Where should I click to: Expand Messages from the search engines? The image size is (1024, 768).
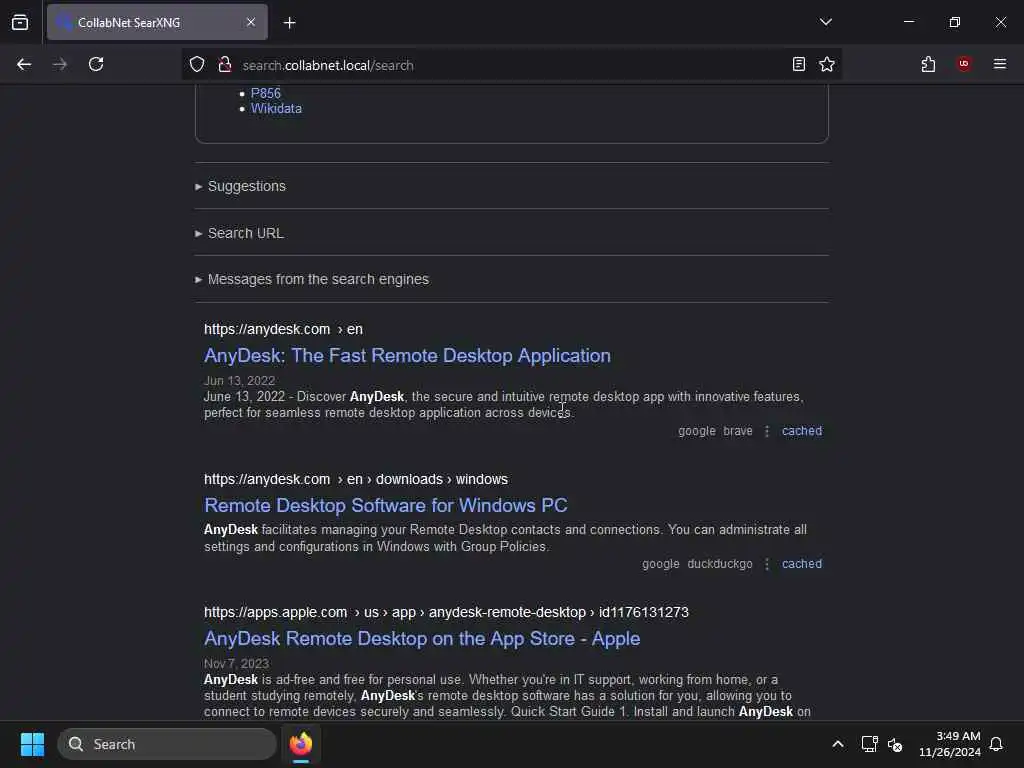tap(312, 280)
